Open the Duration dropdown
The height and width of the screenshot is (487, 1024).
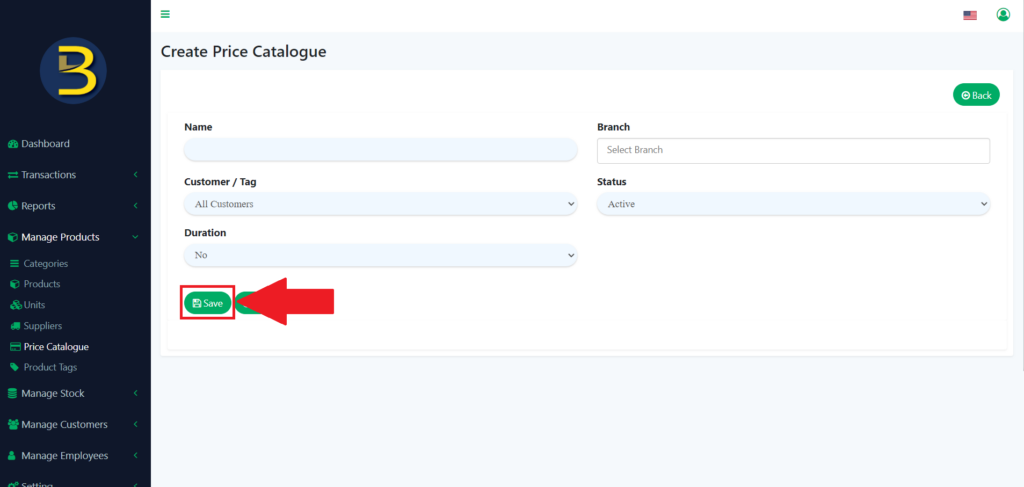tap(380, 255)
